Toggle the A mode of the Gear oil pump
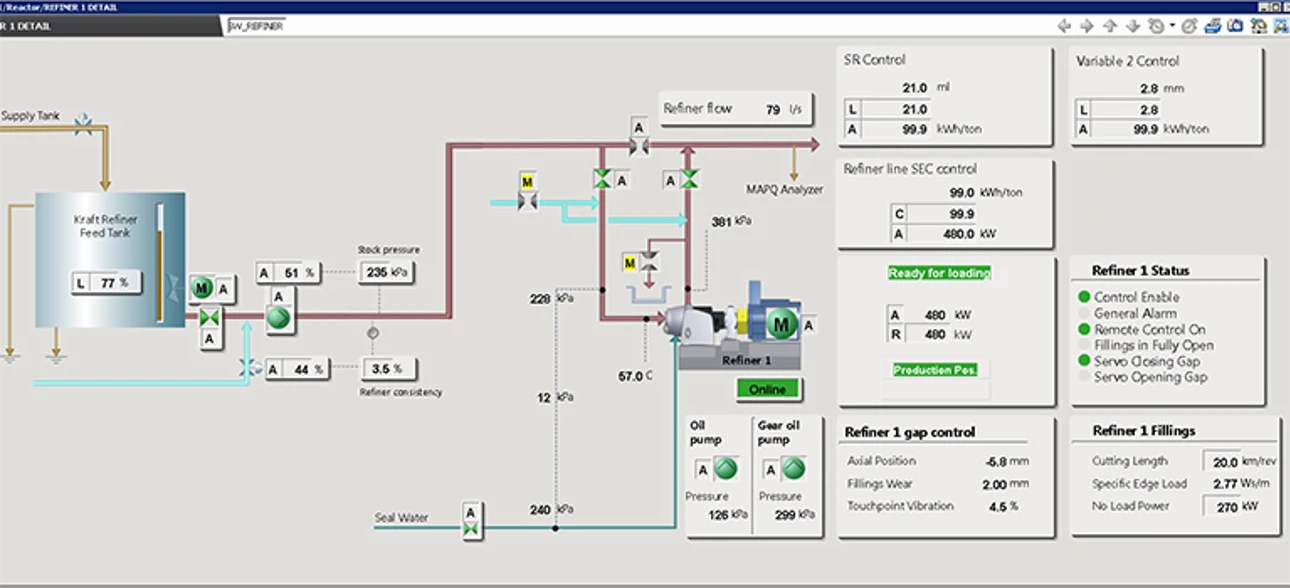Image resolution: width=1290 pixels, height=588 pixels. click(770, 470)
